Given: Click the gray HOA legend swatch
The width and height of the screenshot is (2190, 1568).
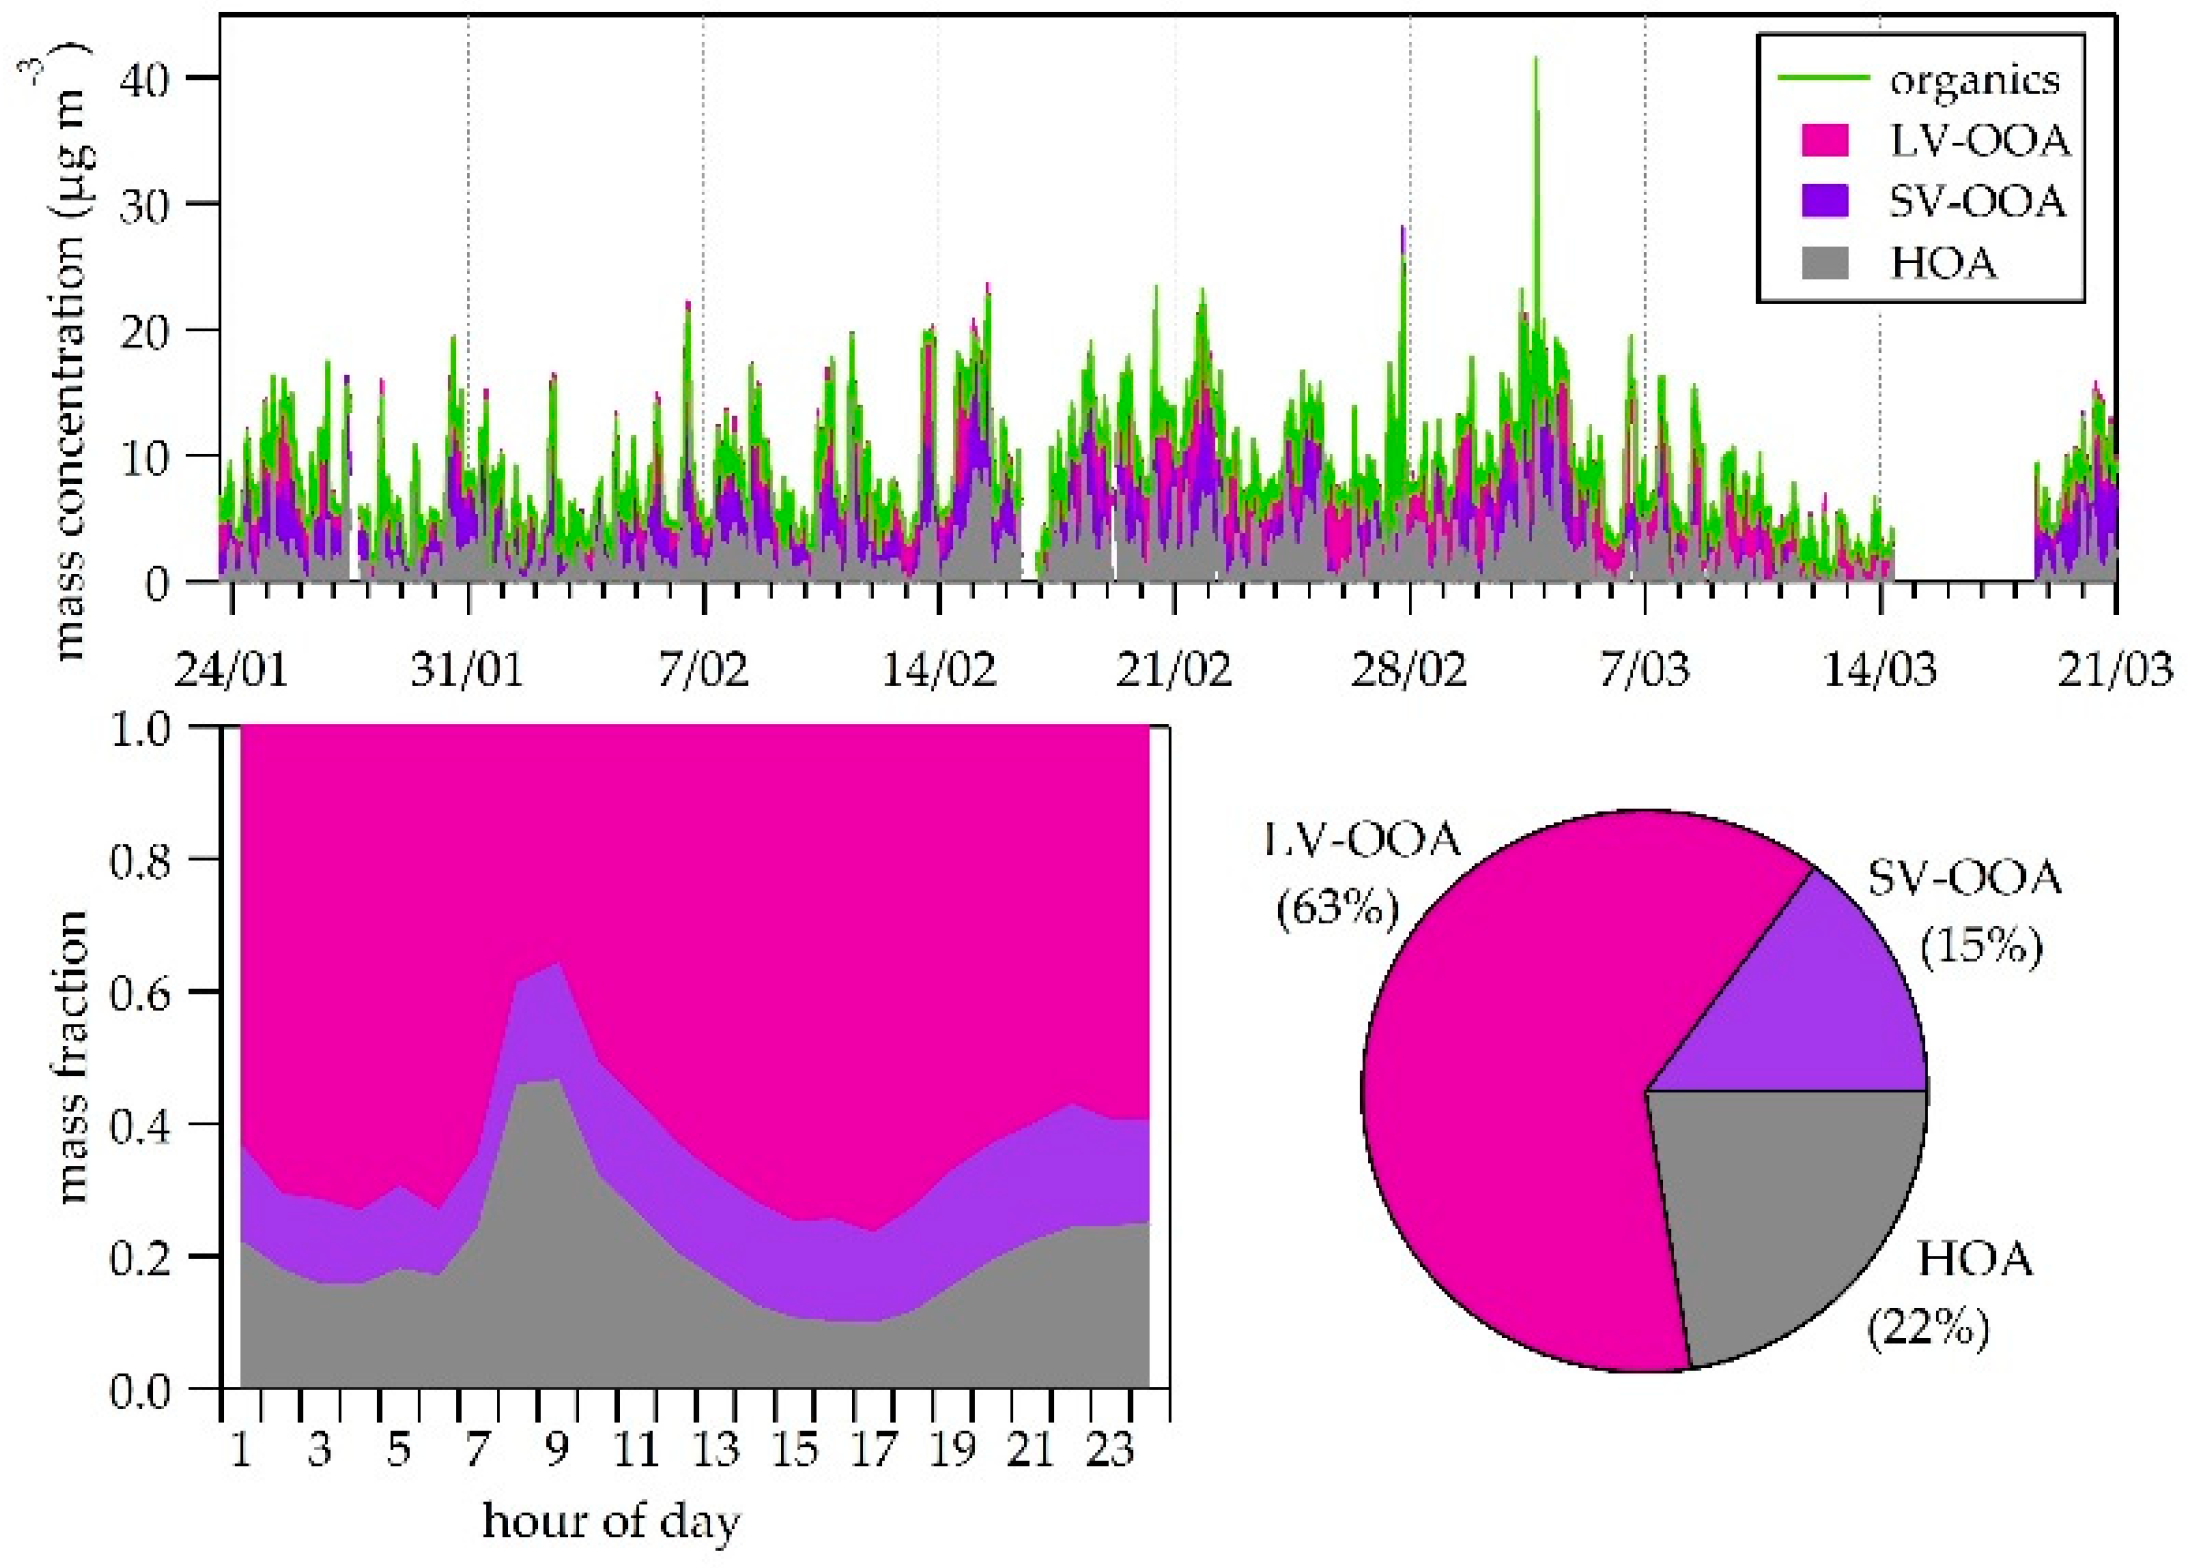Looking at the screenshot, I should pyautogui.click(x=1824, y=263).
